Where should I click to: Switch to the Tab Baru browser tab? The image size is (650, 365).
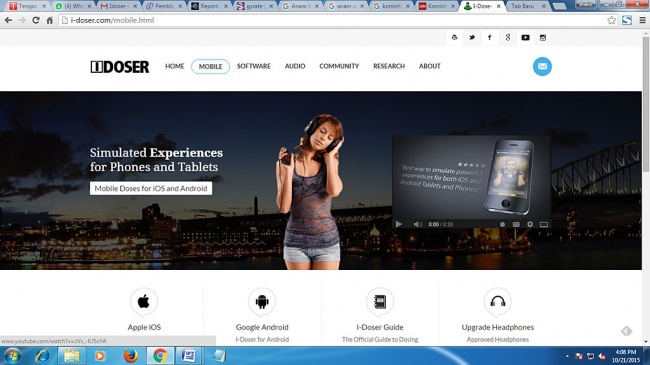[527, 6]
